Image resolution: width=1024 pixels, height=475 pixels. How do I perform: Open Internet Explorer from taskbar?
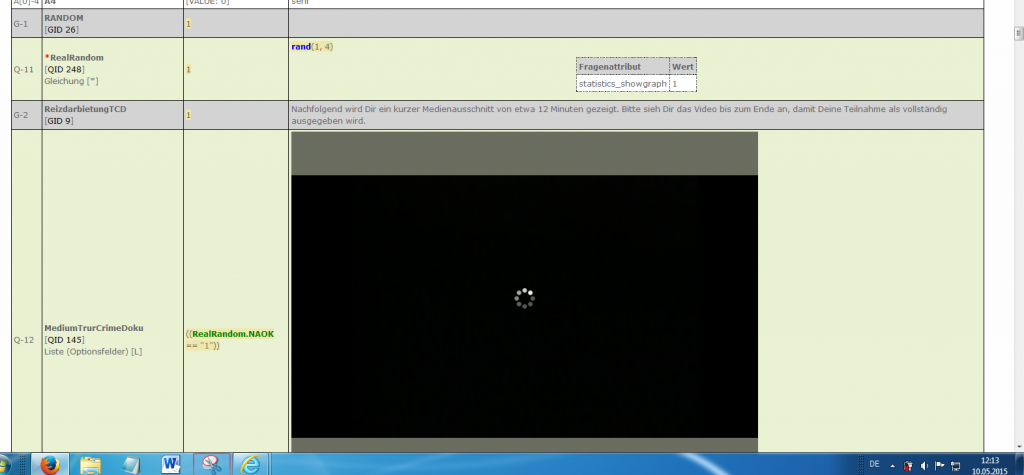click(252, 464)
